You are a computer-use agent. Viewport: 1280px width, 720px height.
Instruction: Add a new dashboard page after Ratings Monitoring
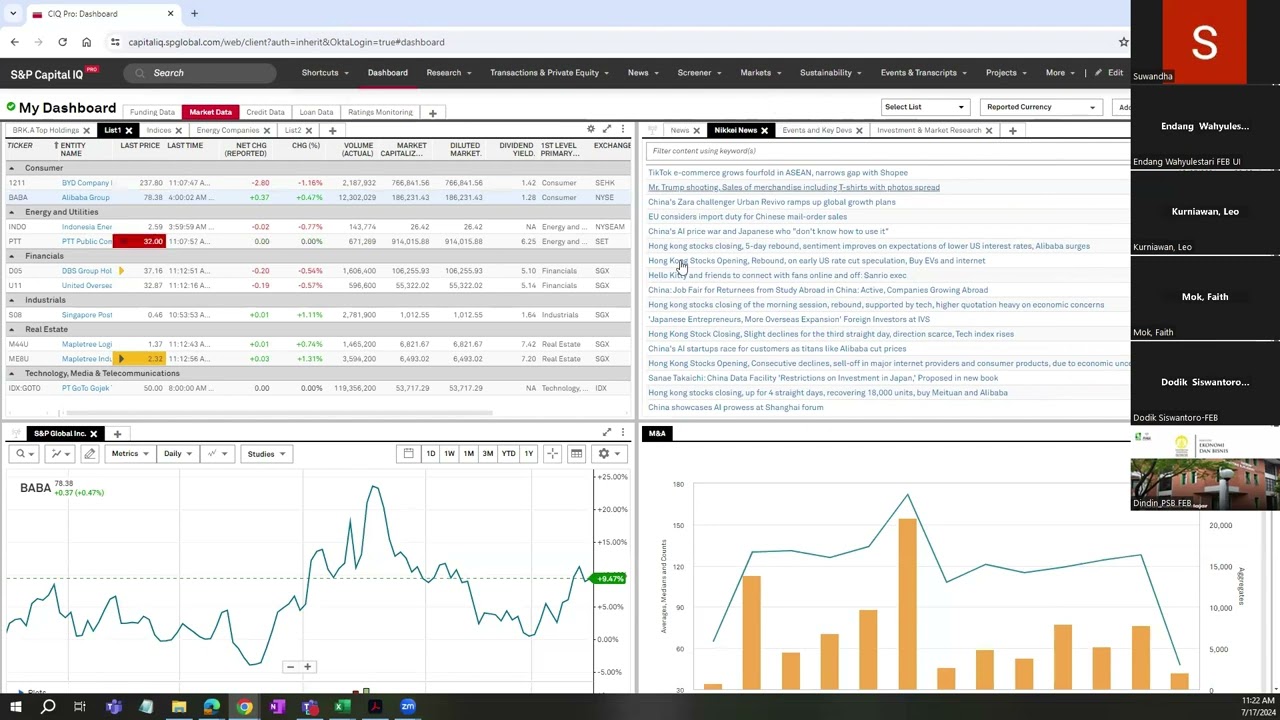click(432, 112)
